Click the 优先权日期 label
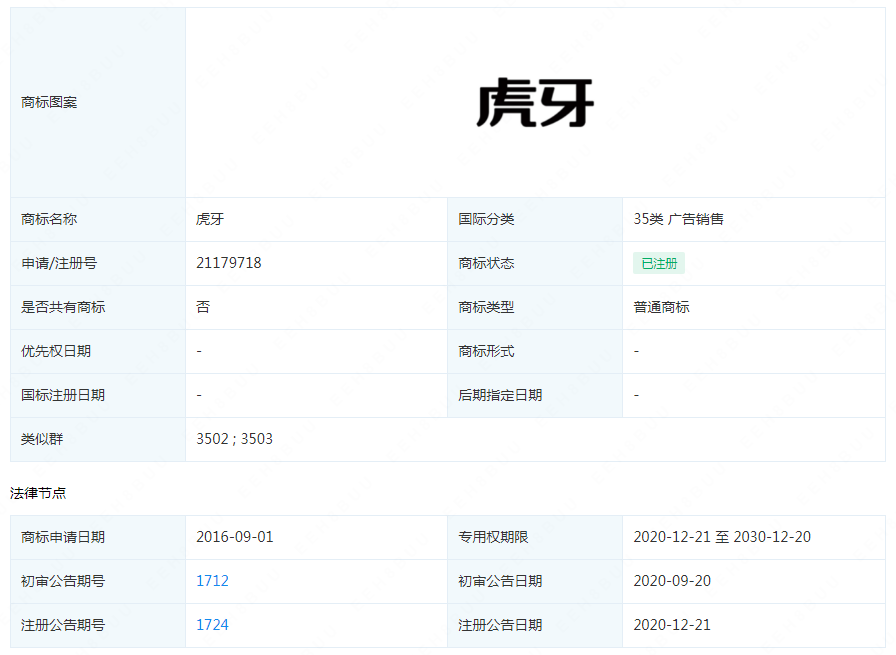Image resolution: width=896 pixels, height=655 pixels. [x=56, y=351]
